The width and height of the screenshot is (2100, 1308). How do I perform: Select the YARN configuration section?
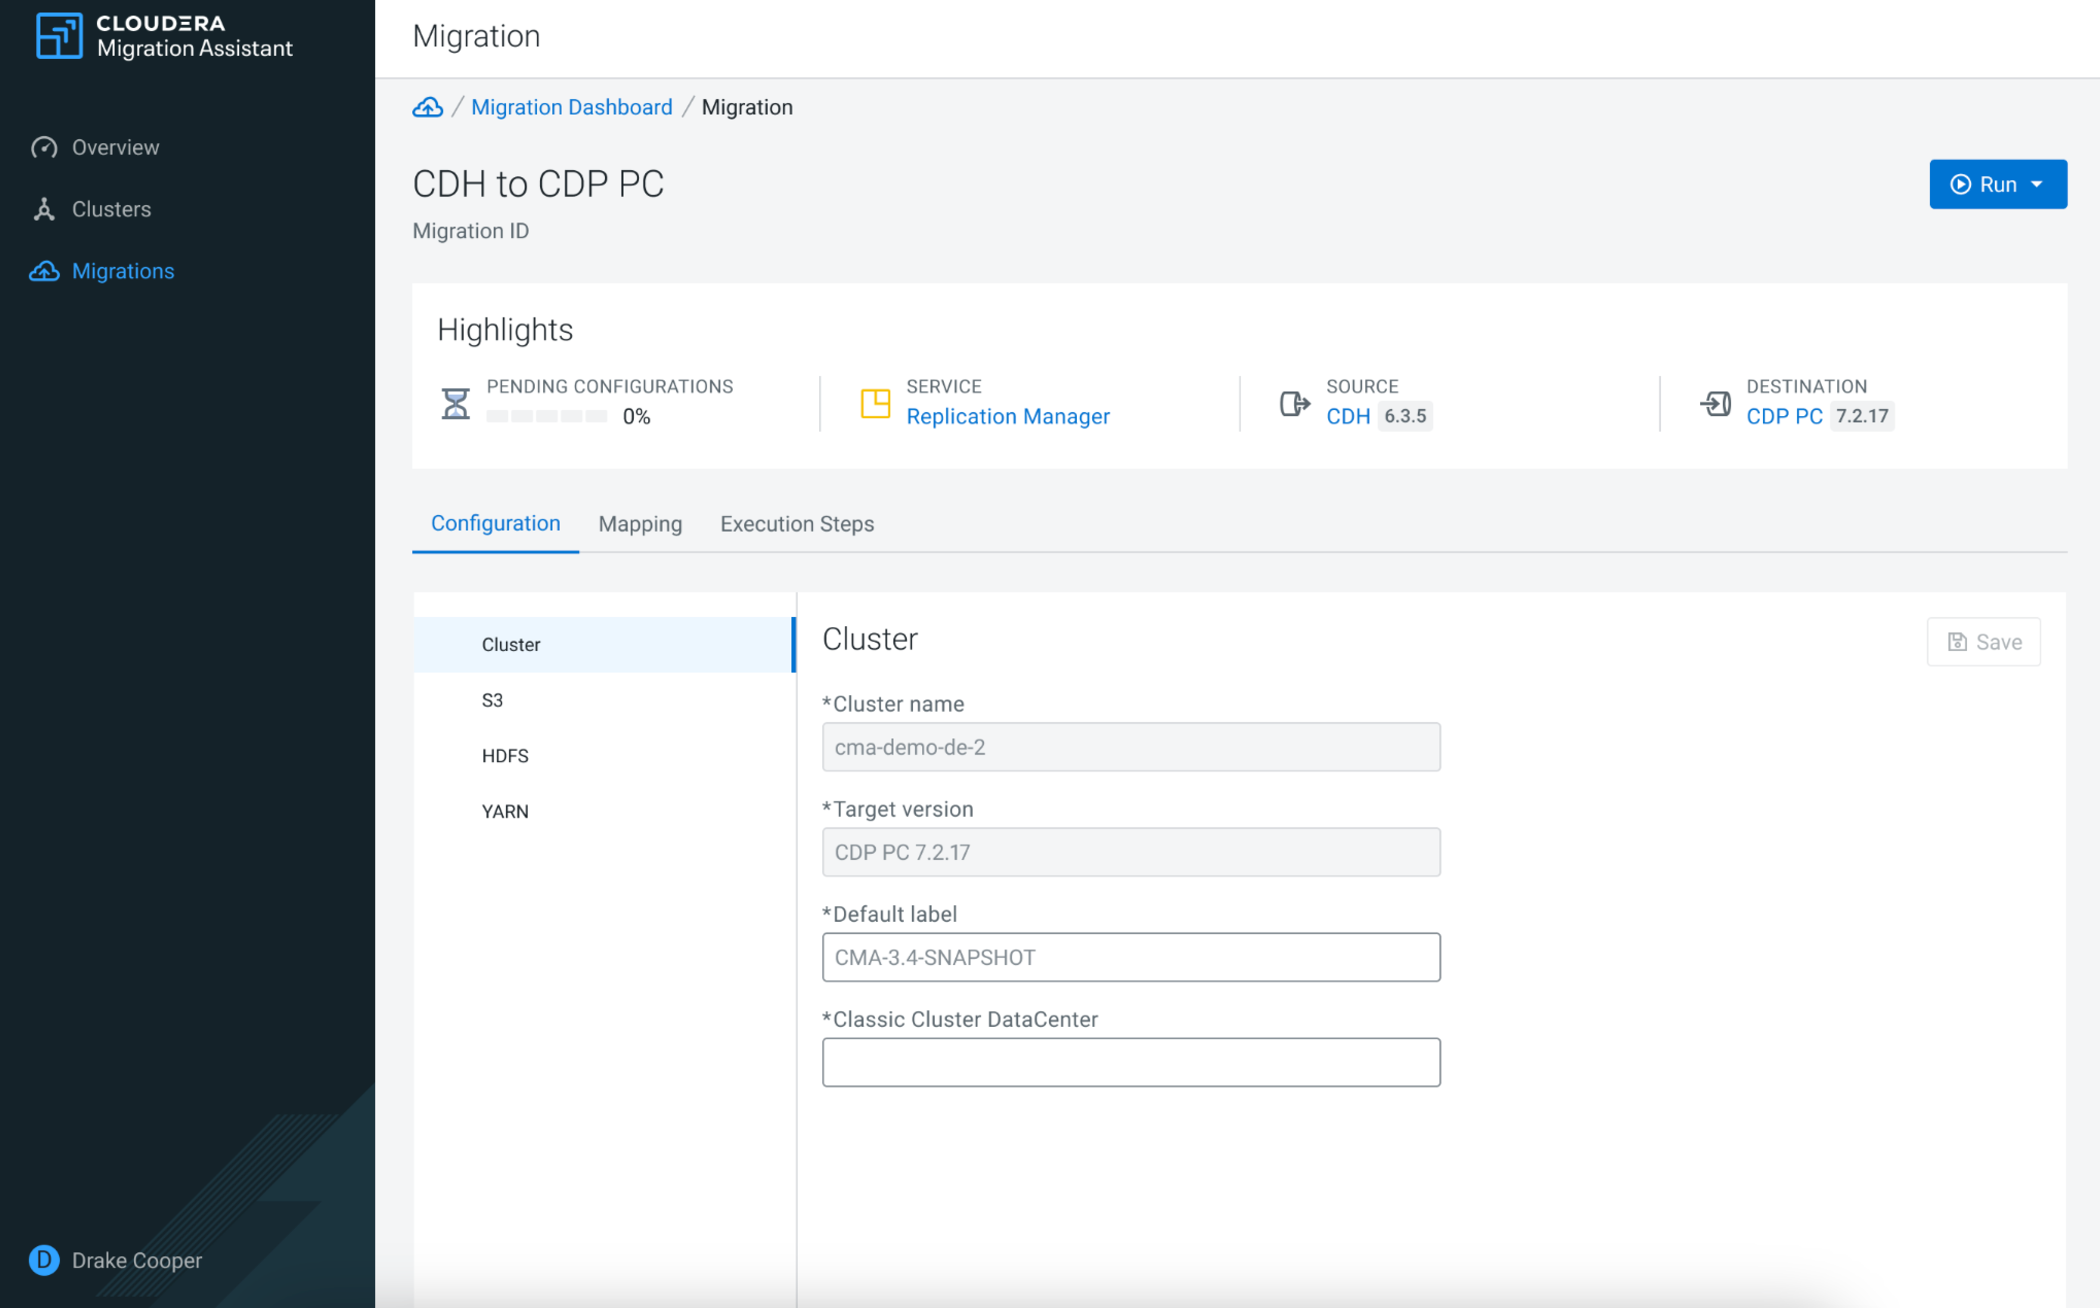(x=505, y=811)
